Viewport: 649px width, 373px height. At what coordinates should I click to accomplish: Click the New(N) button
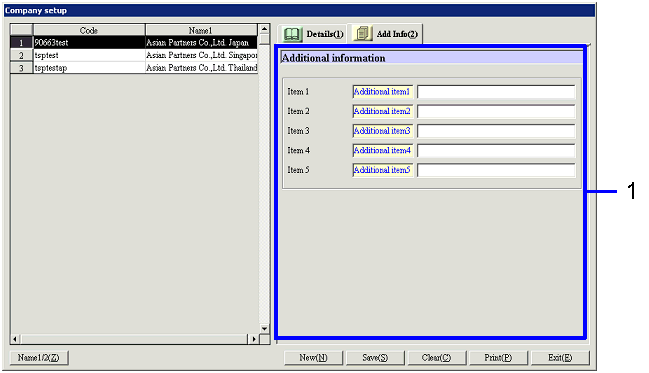click(313, 358)
